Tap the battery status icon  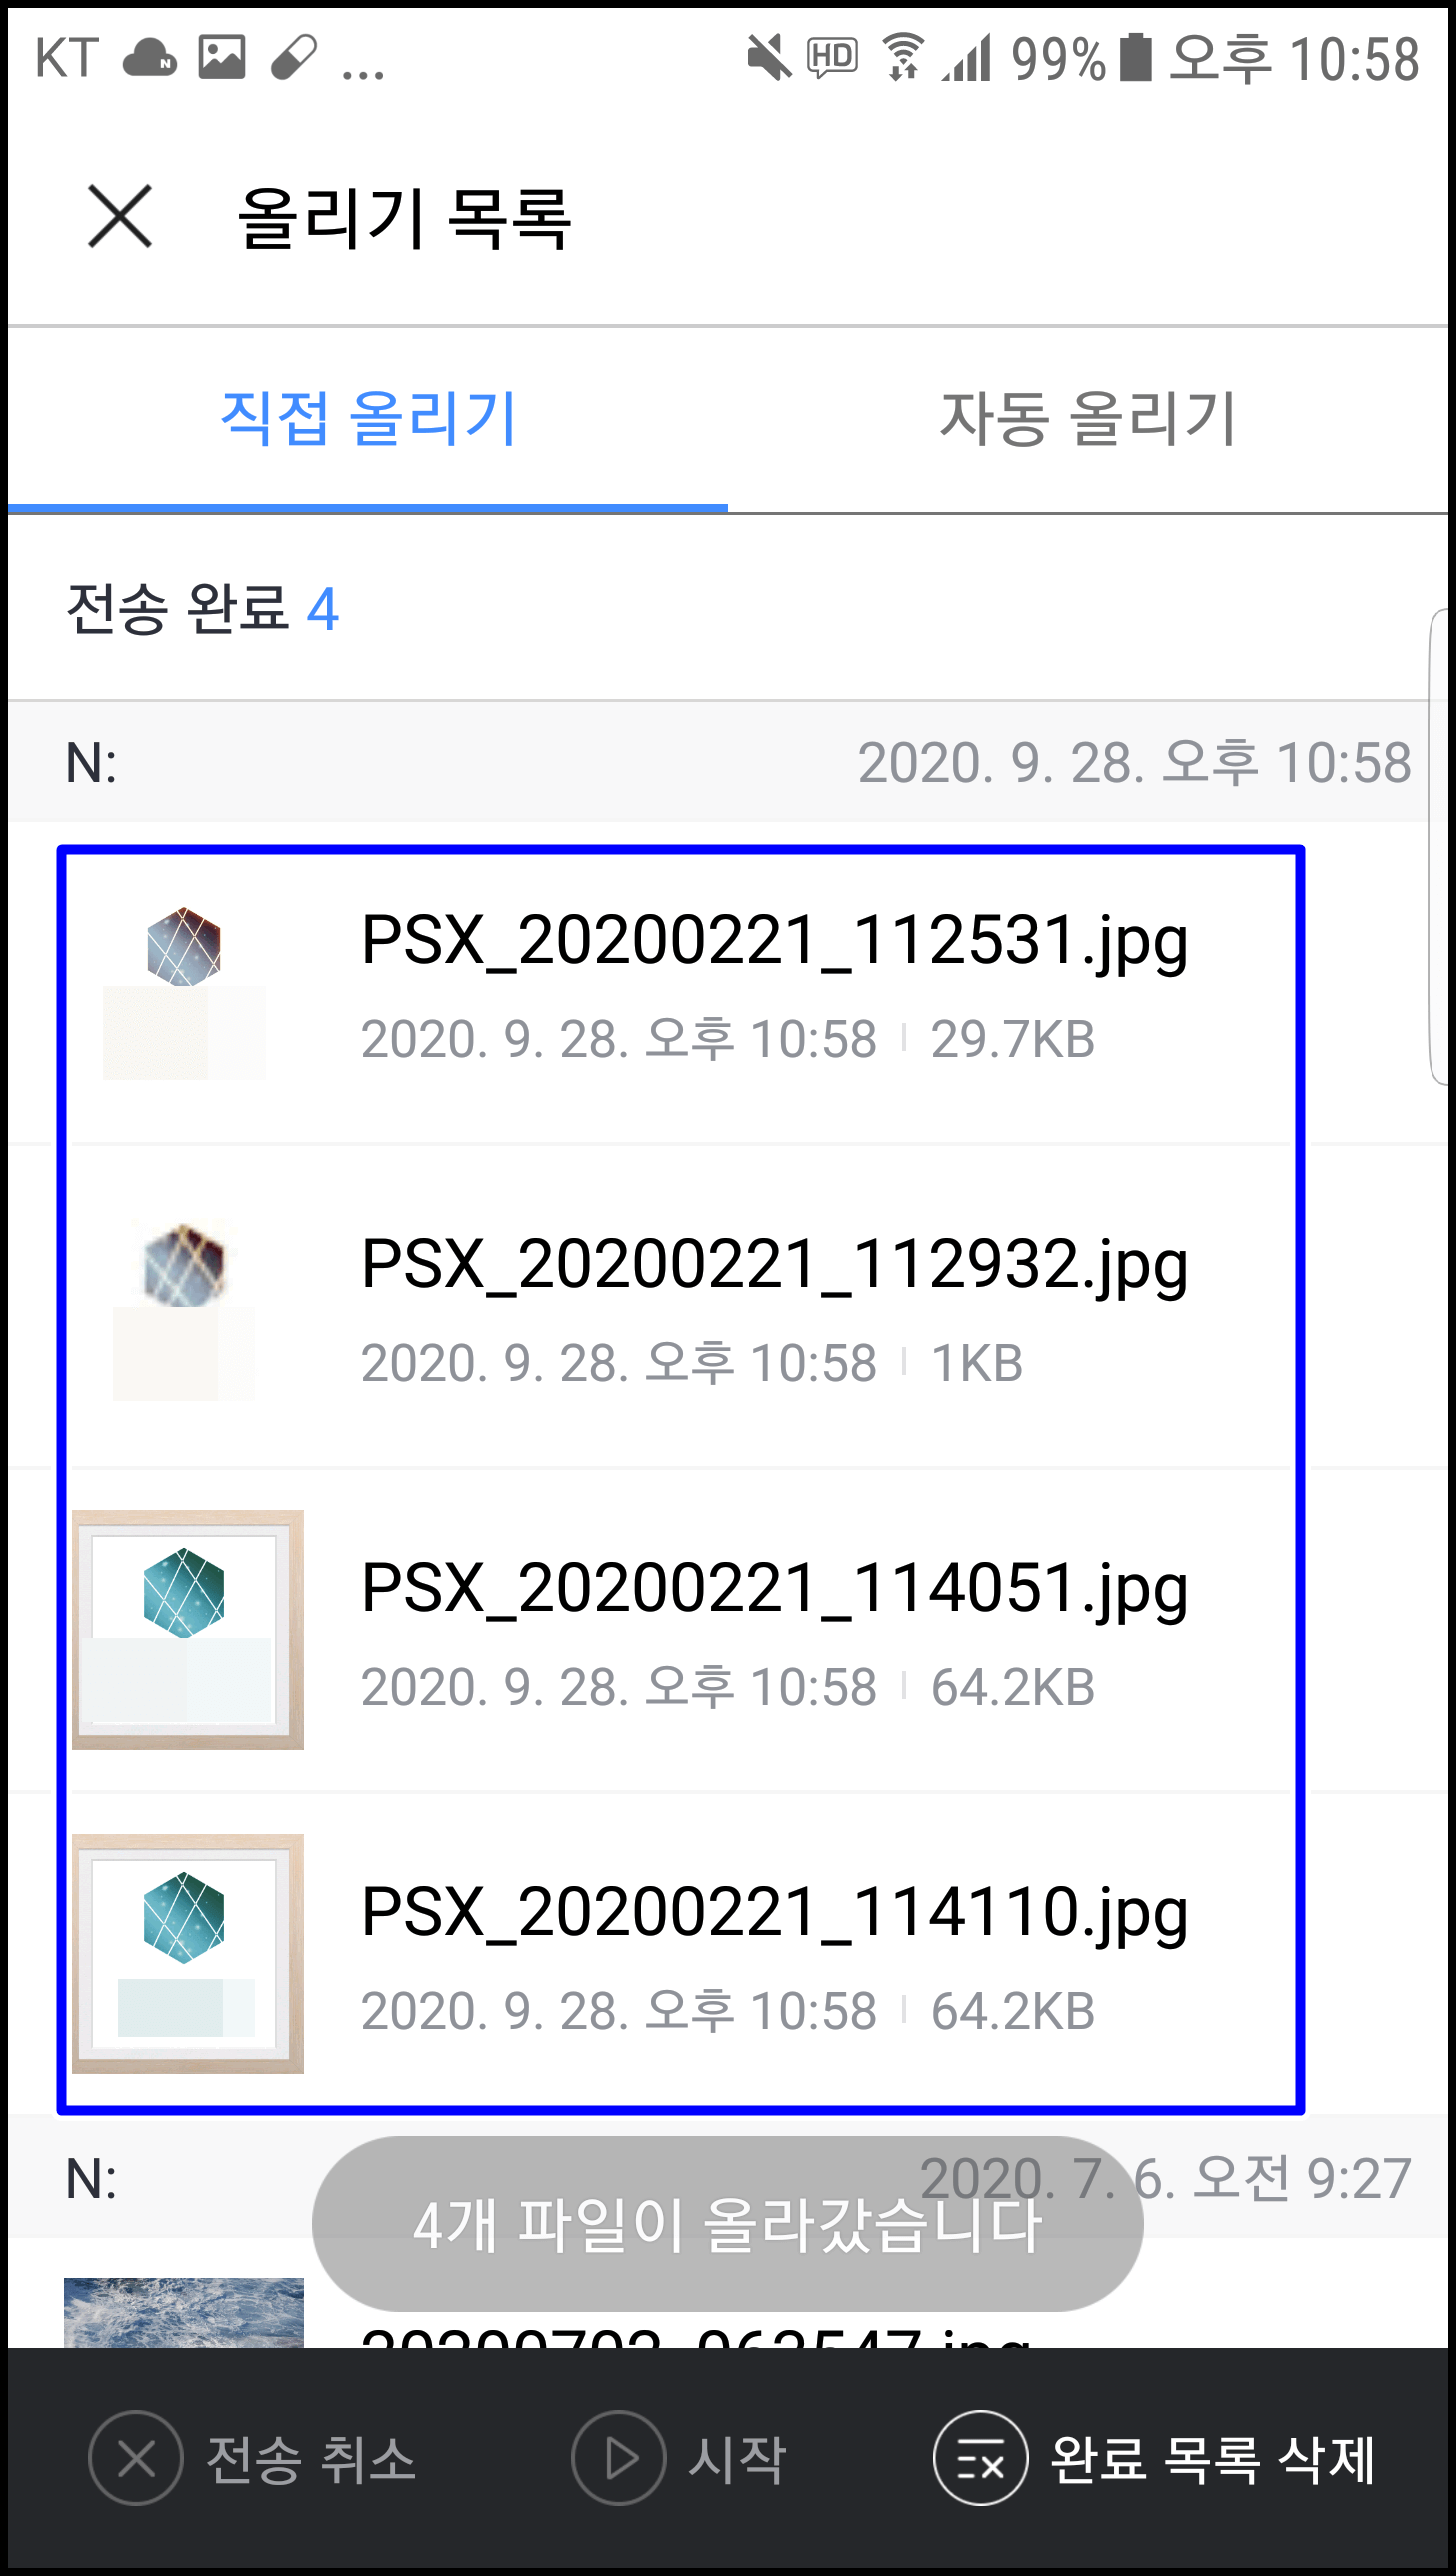tap(1136, 57)
